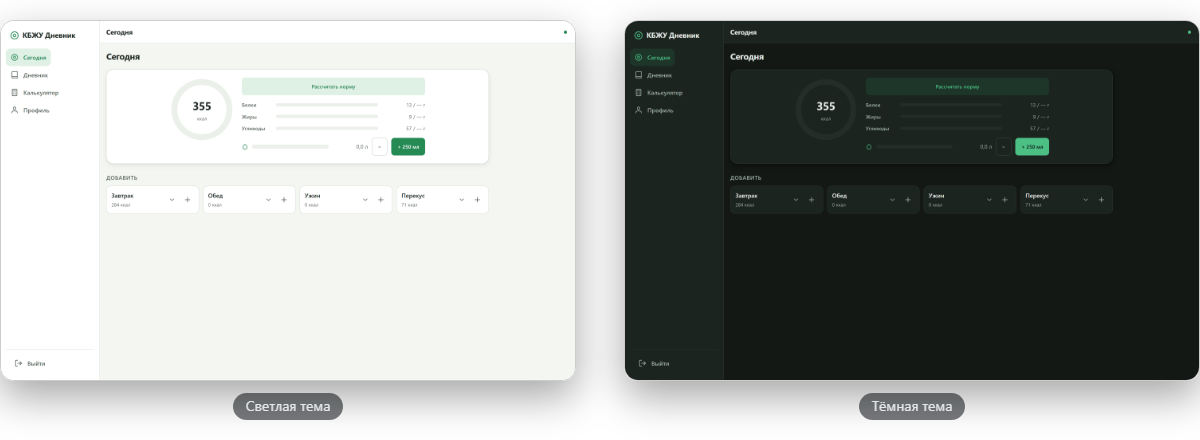Click the Тёмная тема caption label
Image resolution: width=1200 pixels, height=440 pixels.
tap(912, 406)
